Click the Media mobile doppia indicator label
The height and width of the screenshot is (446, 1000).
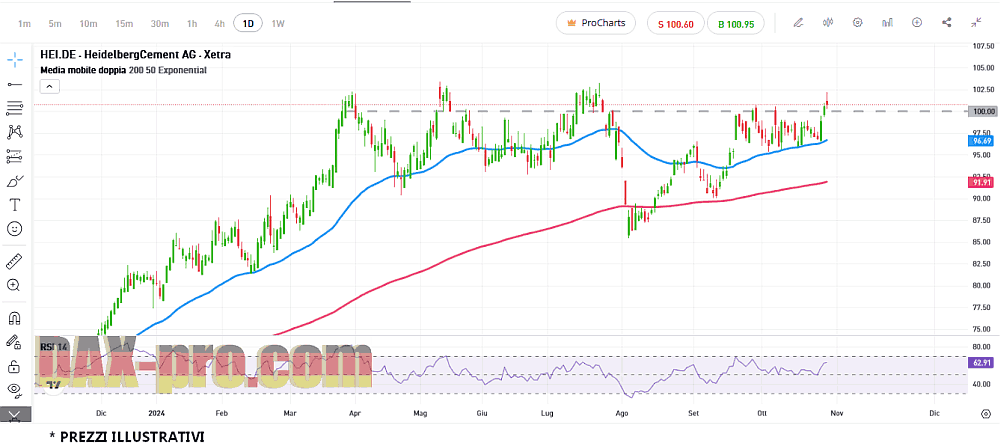pos(123,70)
